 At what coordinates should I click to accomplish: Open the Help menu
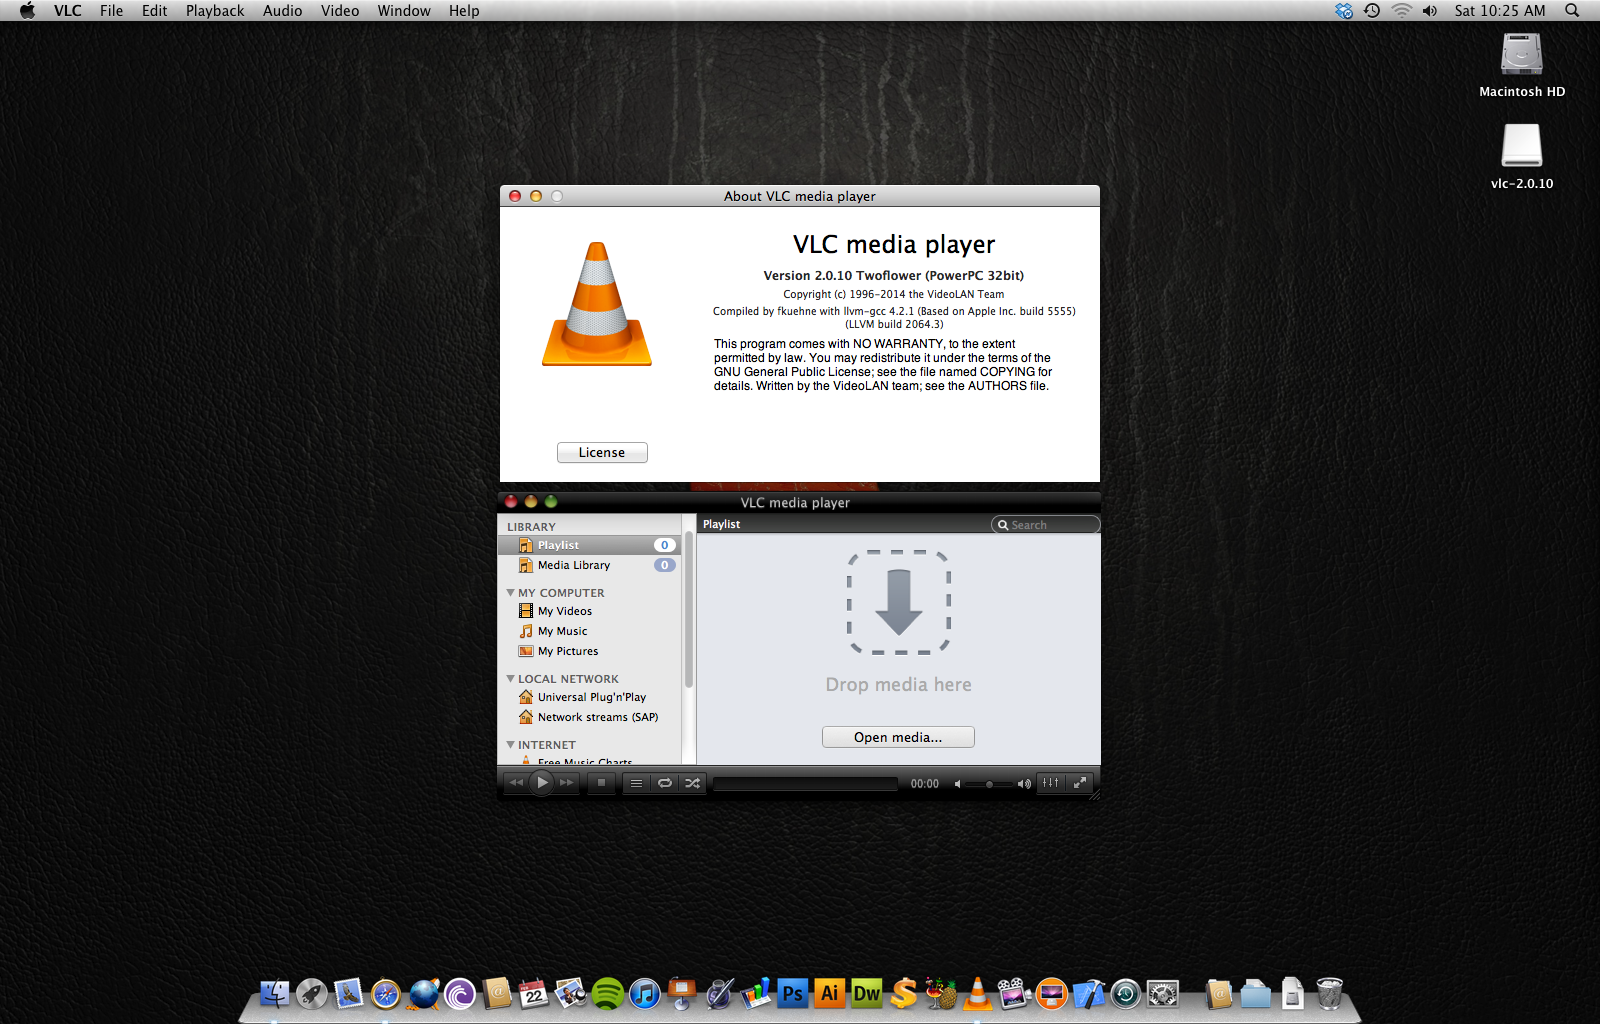[x=464, y=11]
